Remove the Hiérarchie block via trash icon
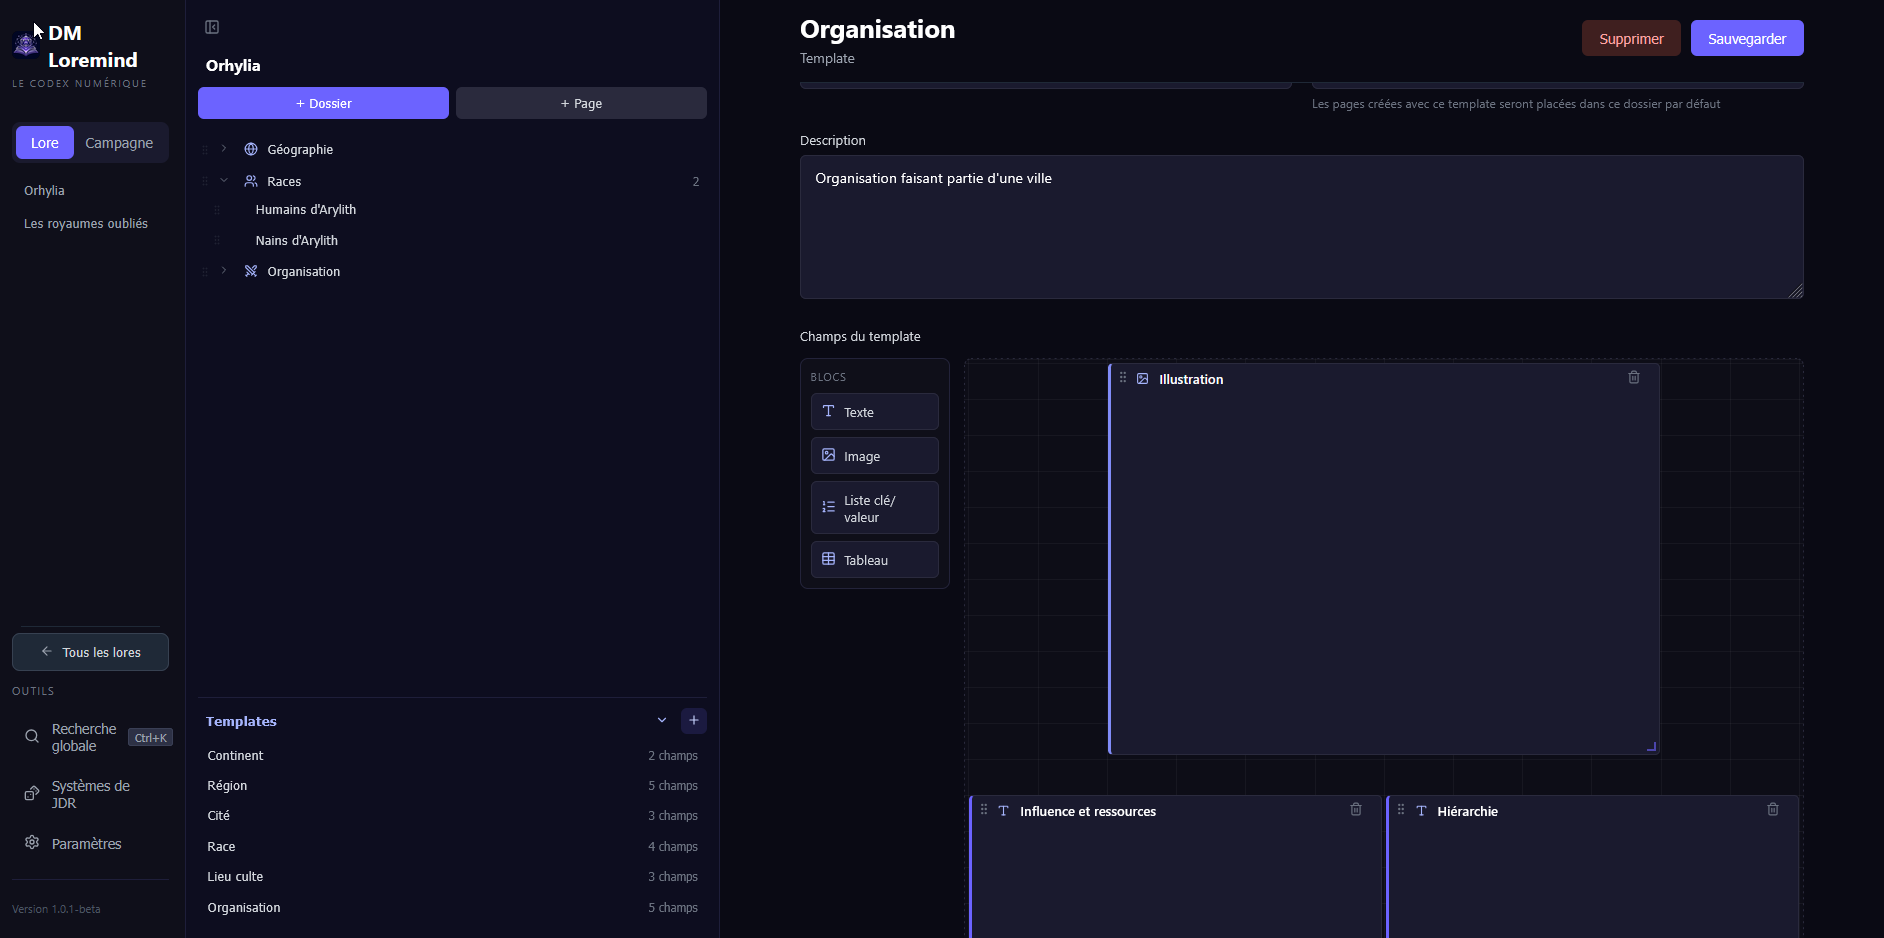1884x938 pixels. click(1773, 810)
